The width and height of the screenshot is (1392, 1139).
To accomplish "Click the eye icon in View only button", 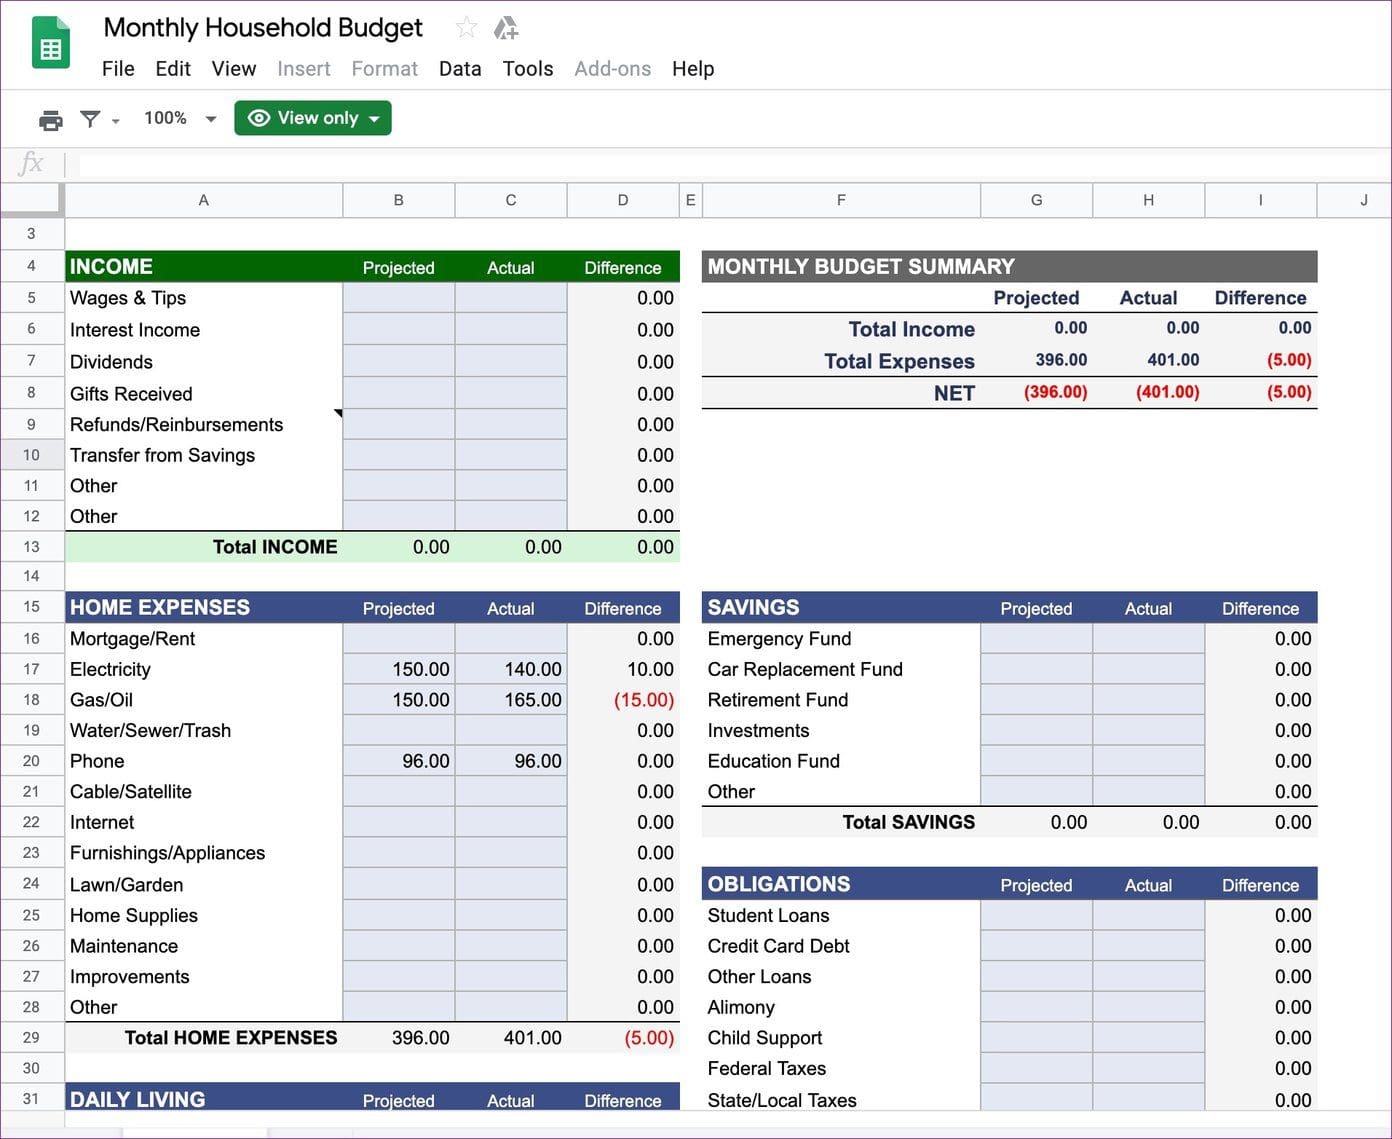I will pos(259,118).
